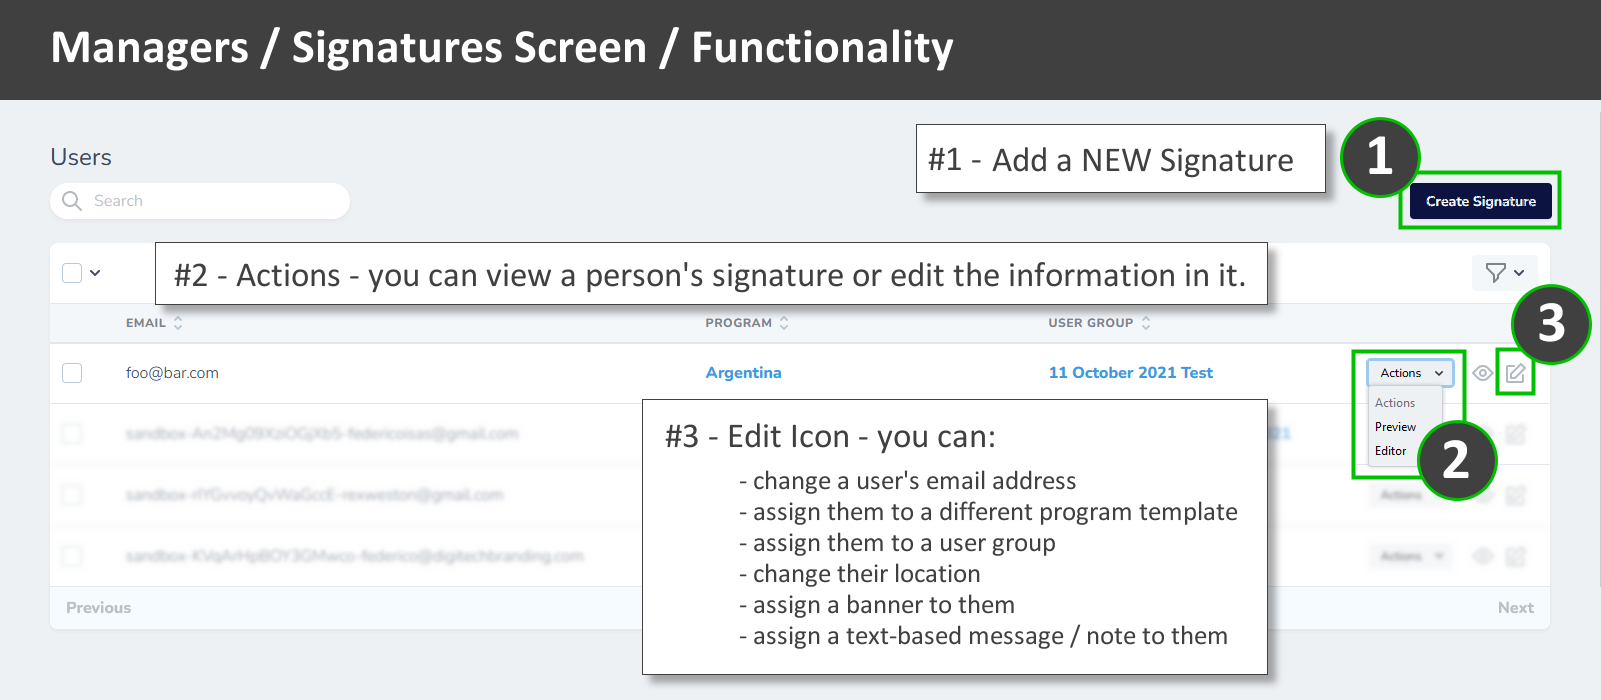Check the box for the digitechbranding.com row
The image size is (1601, 700).
pos(72,556)
